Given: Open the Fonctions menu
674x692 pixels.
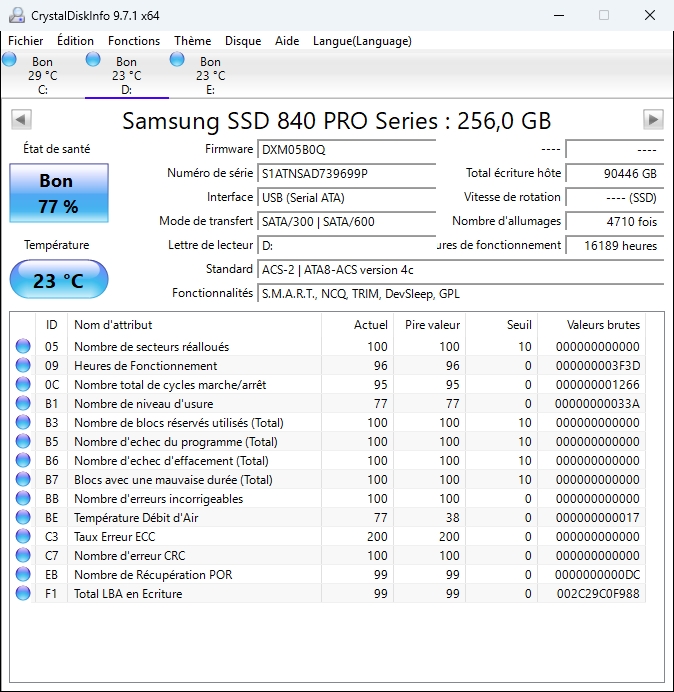Looking at the screenshot, I should pos(134,41).
